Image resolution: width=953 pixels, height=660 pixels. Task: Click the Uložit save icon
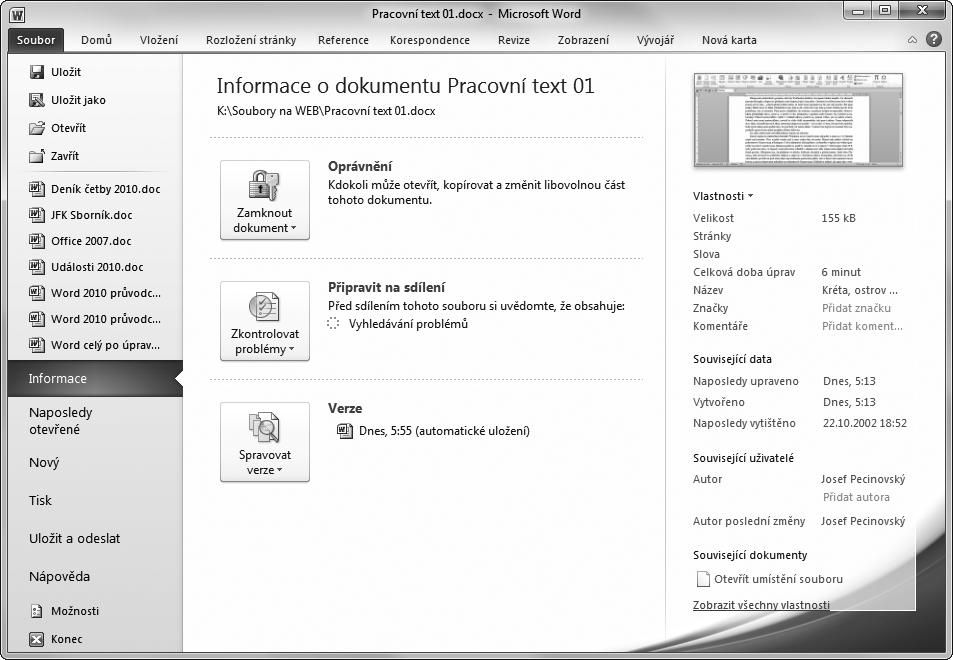tap(36, 72)
